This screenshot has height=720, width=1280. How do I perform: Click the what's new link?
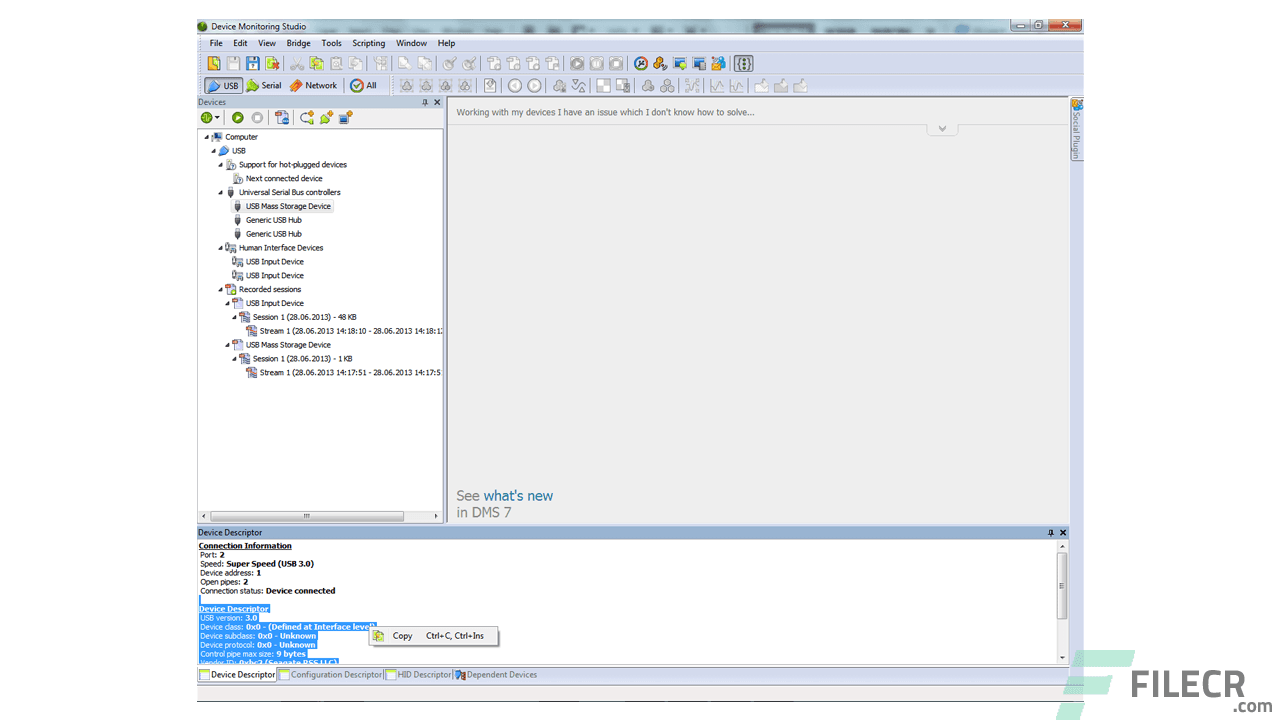coord(518,495)
